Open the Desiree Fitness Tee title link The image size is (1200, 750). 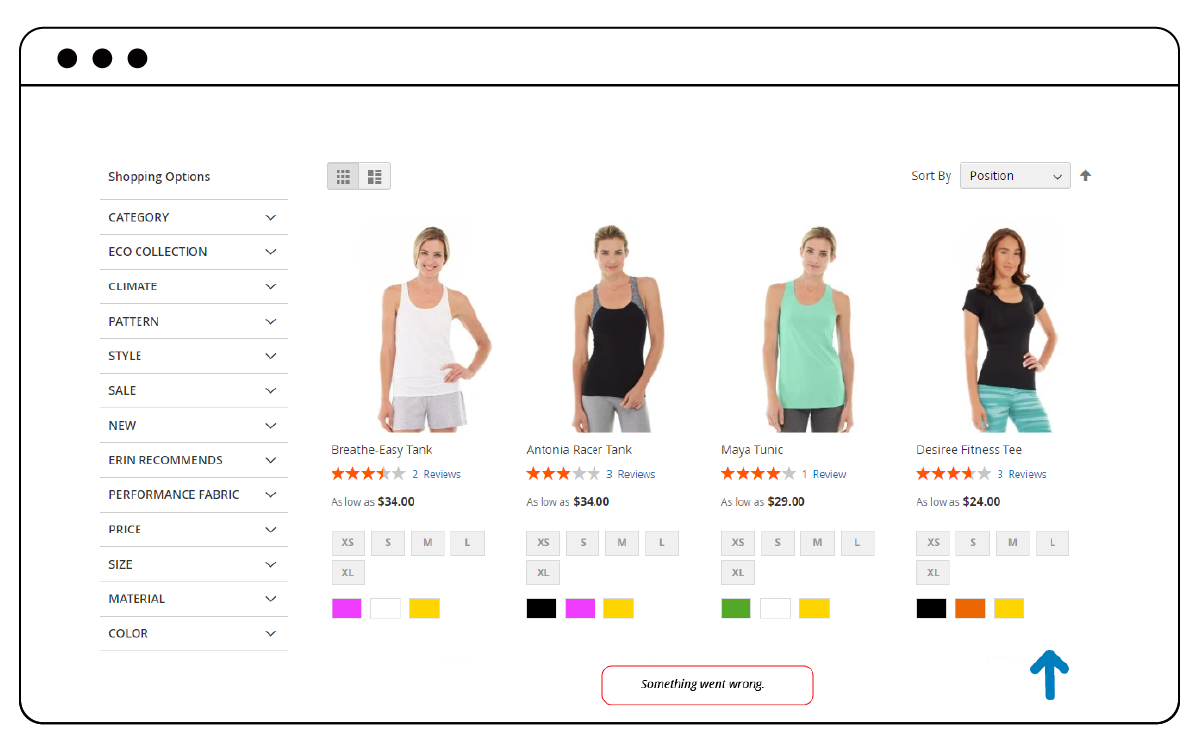pyautogui.click(x=969, y=450)
